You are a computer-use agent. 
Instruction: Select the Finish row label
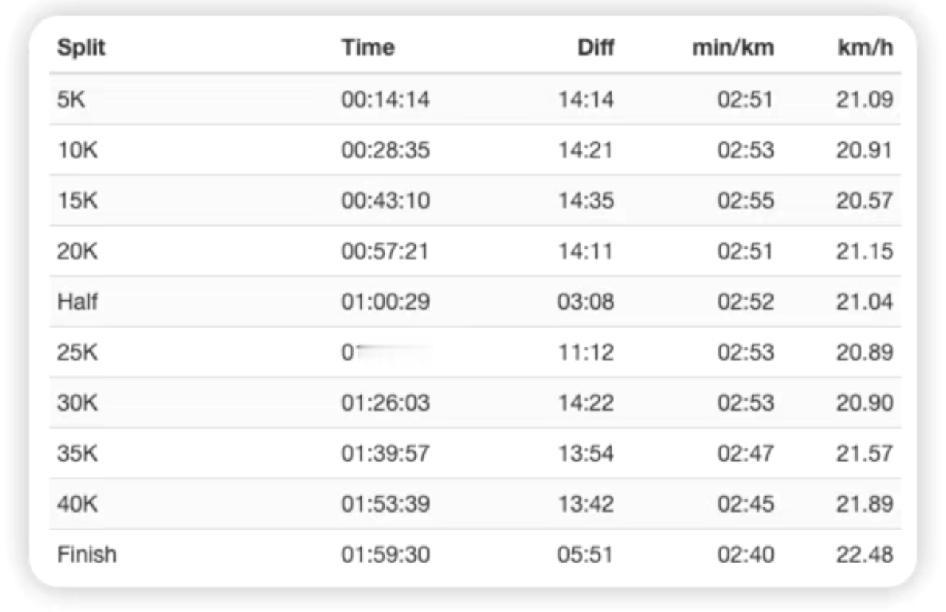point(86,554)
